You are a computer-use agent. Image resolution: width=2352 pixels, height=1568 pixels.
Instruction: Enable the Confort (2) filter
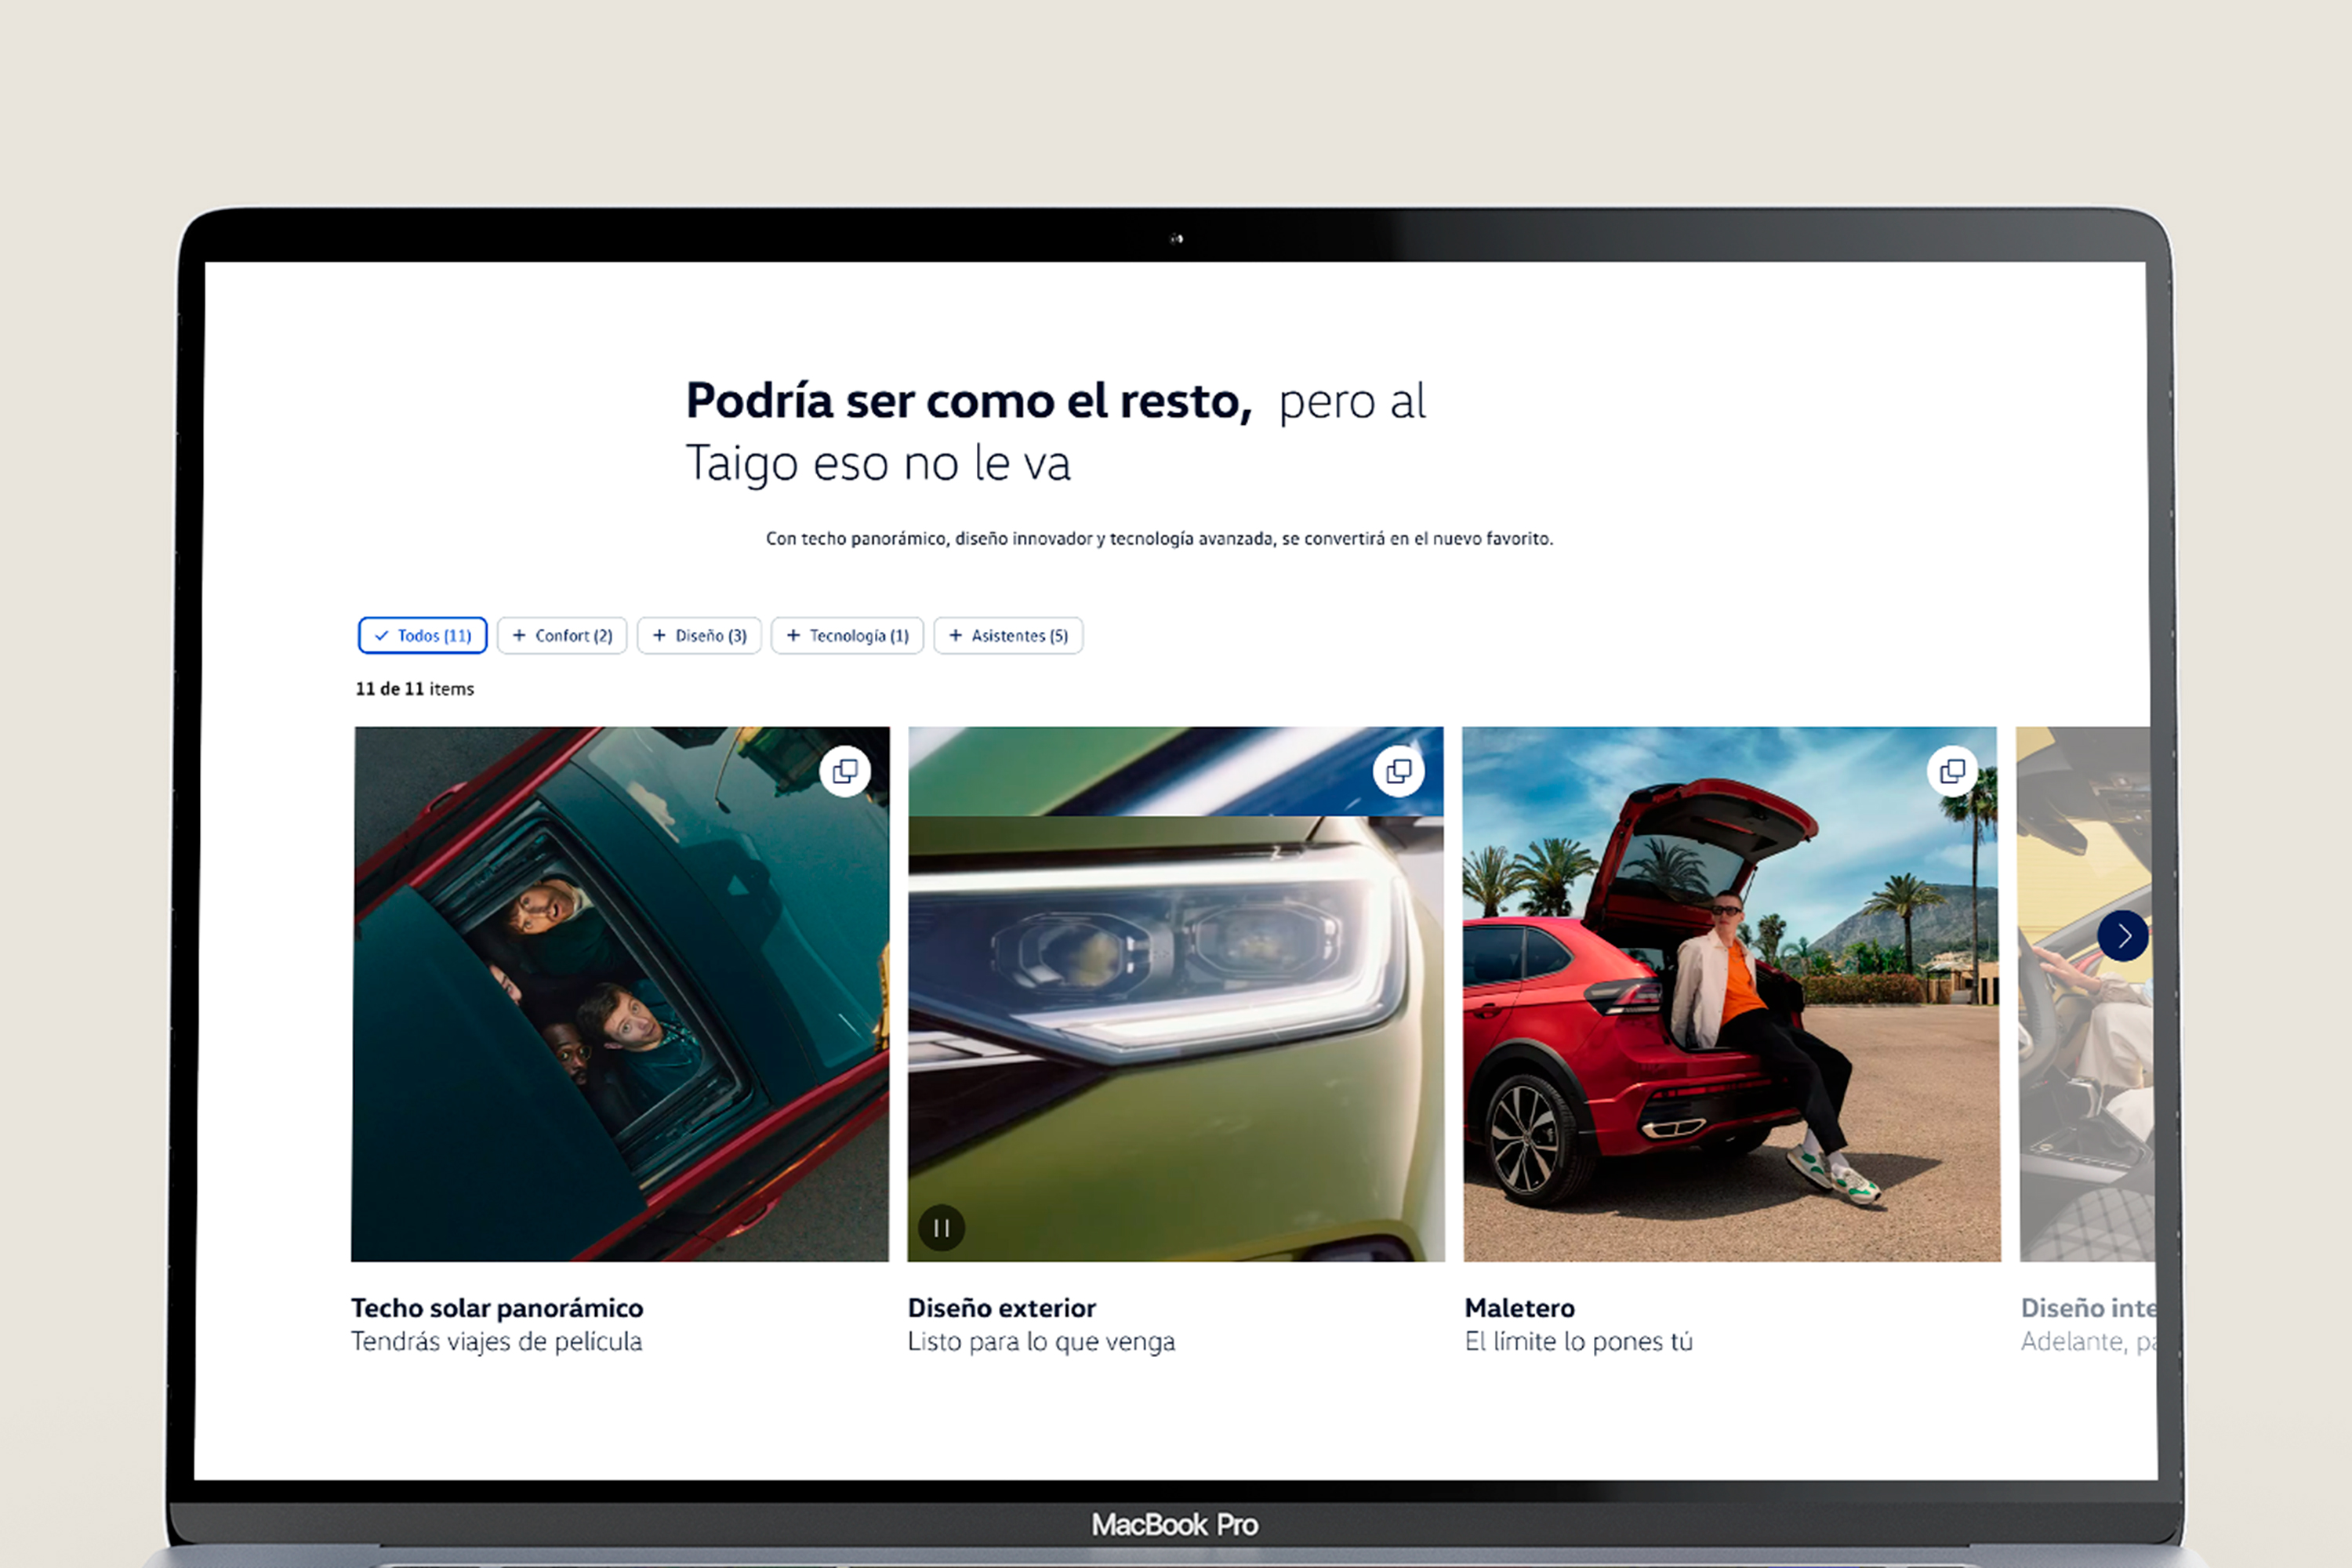(x=562, y=635)
